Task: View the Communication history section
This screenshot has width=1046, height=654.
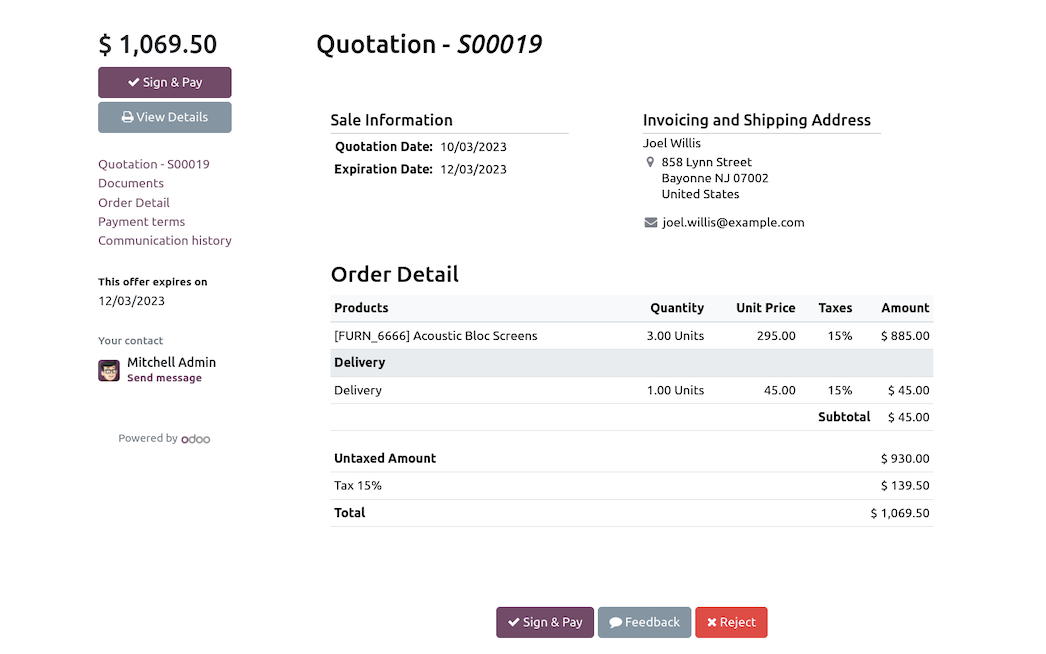Action: [x=164, y=240]
